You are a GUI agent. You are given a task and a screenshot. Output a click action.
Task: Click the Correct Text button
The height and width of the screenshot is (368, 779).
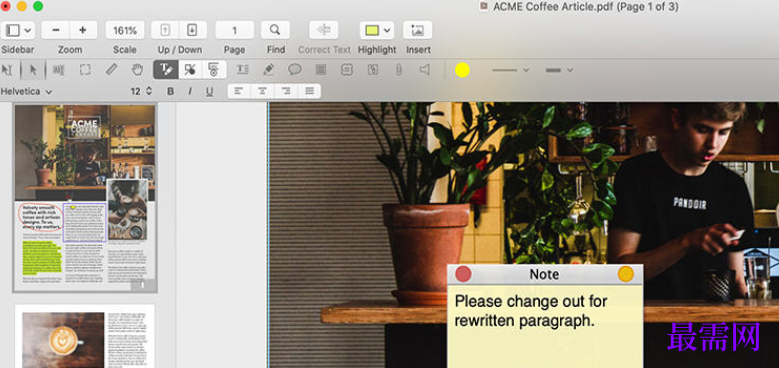click(323, 30)
